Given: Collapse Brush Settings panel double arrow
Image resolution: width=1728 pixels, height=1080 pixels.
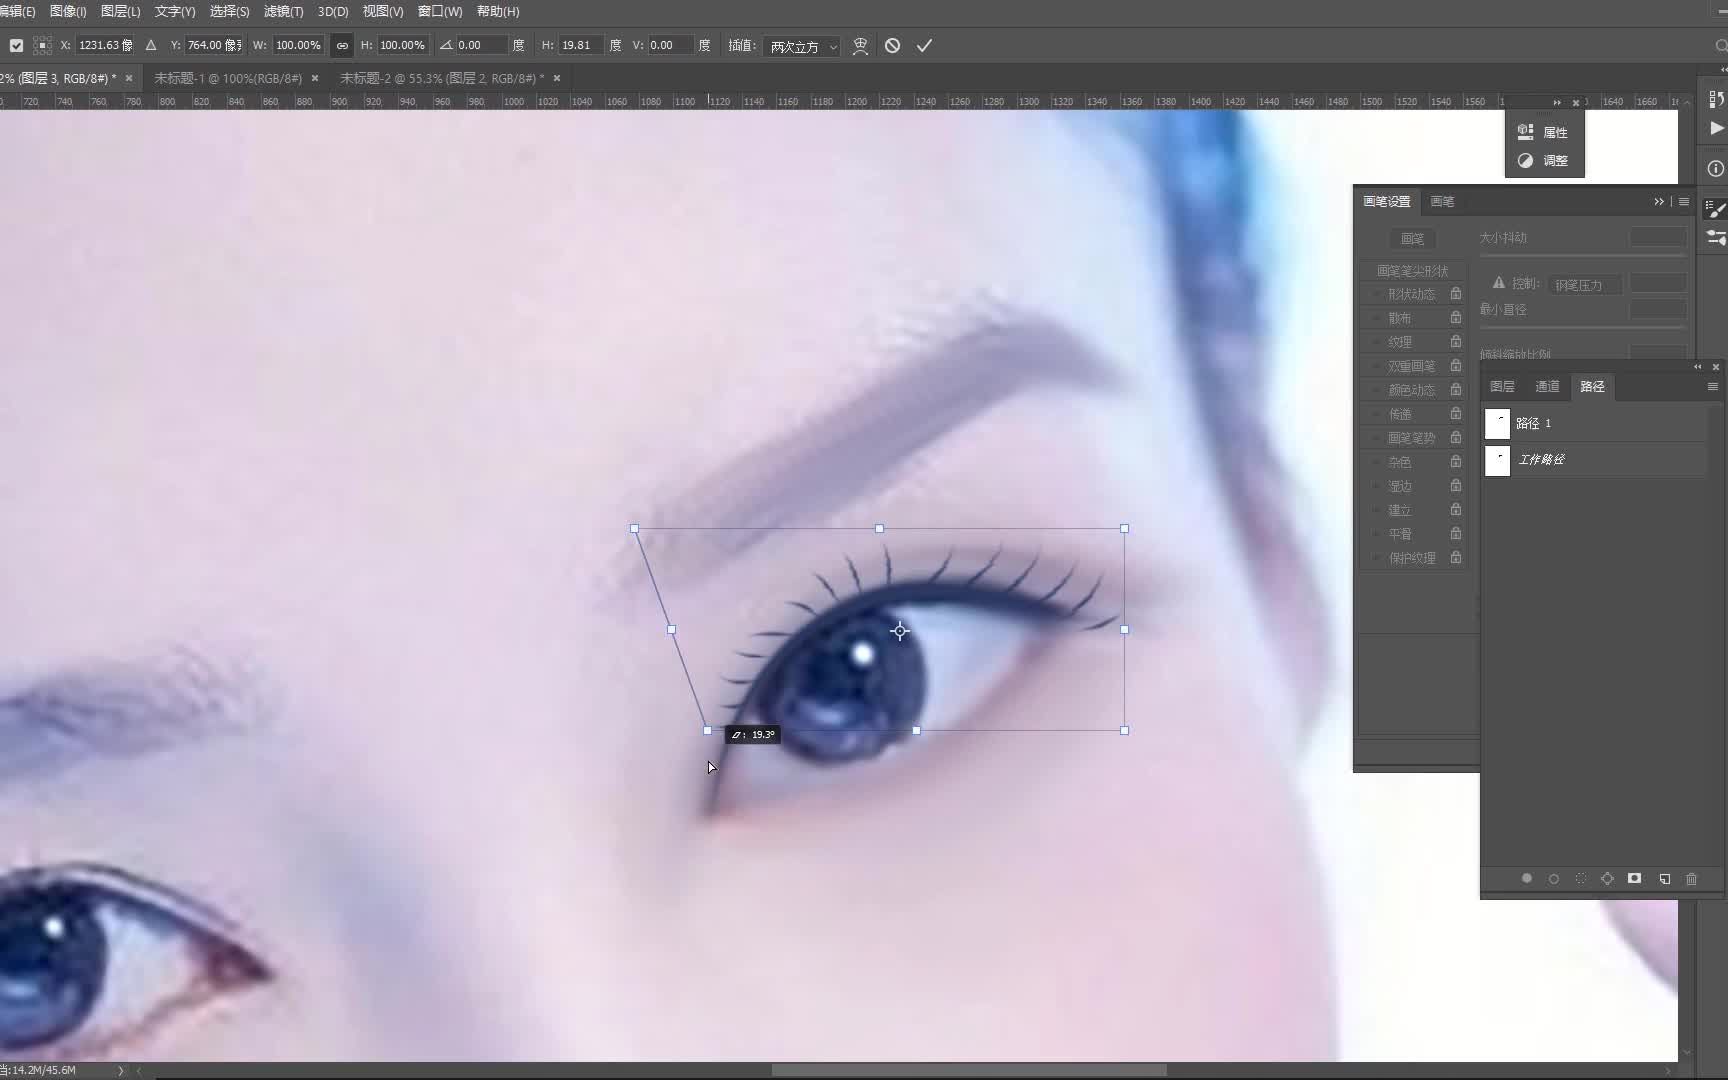Looking at the screenshot, I should point(1659,202).
